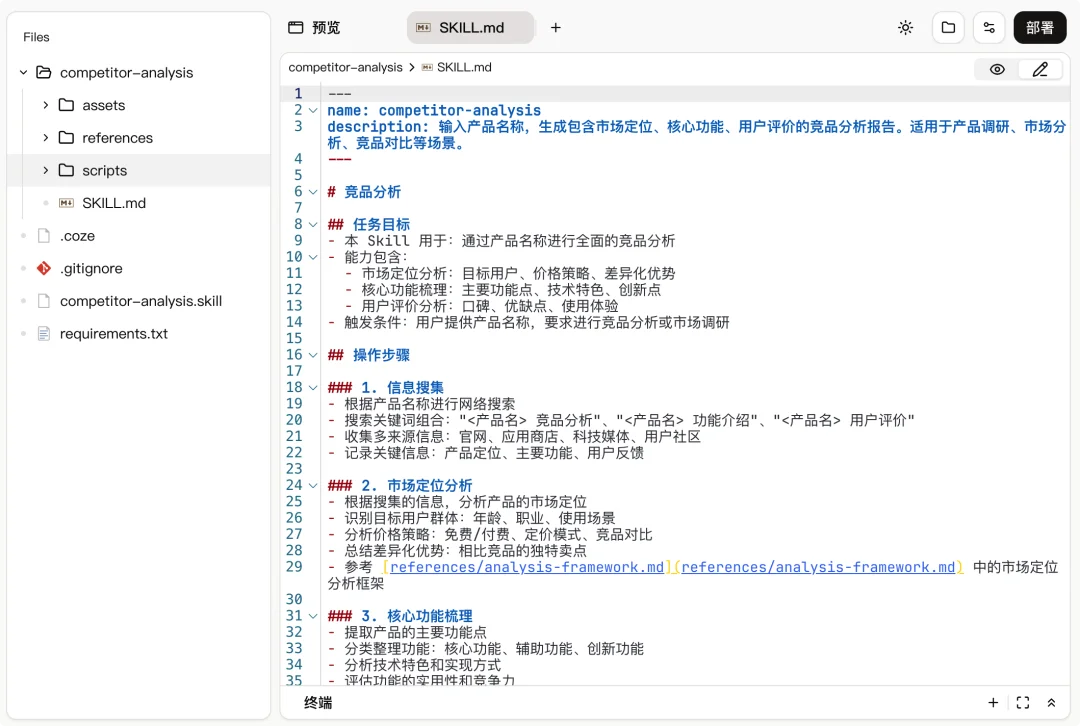The height and width of the screenshot is (726, 1080).
Task: Open references/analysis-framework.md link on line 29
Action: pyautogui.click(x=527, y=567)
